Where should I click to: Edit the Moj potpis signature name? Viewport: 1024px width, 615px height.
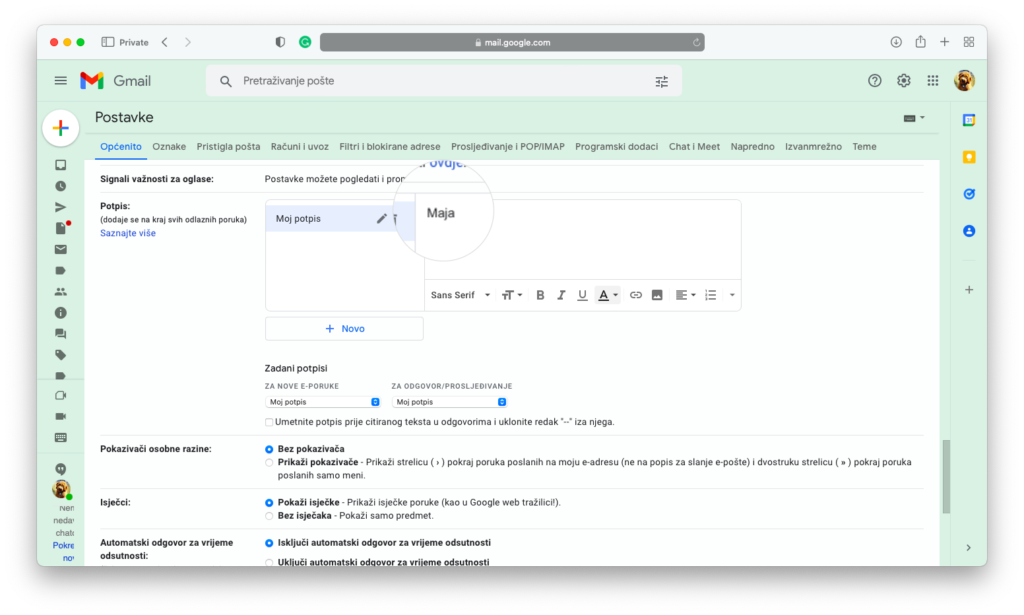point(381,219)
